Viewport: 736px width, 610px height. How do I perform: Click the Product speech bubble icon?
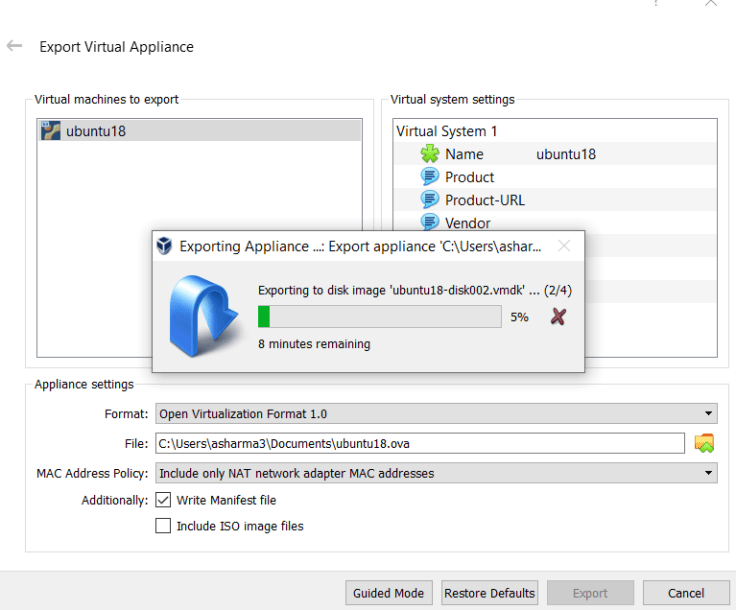click(430, 177)
